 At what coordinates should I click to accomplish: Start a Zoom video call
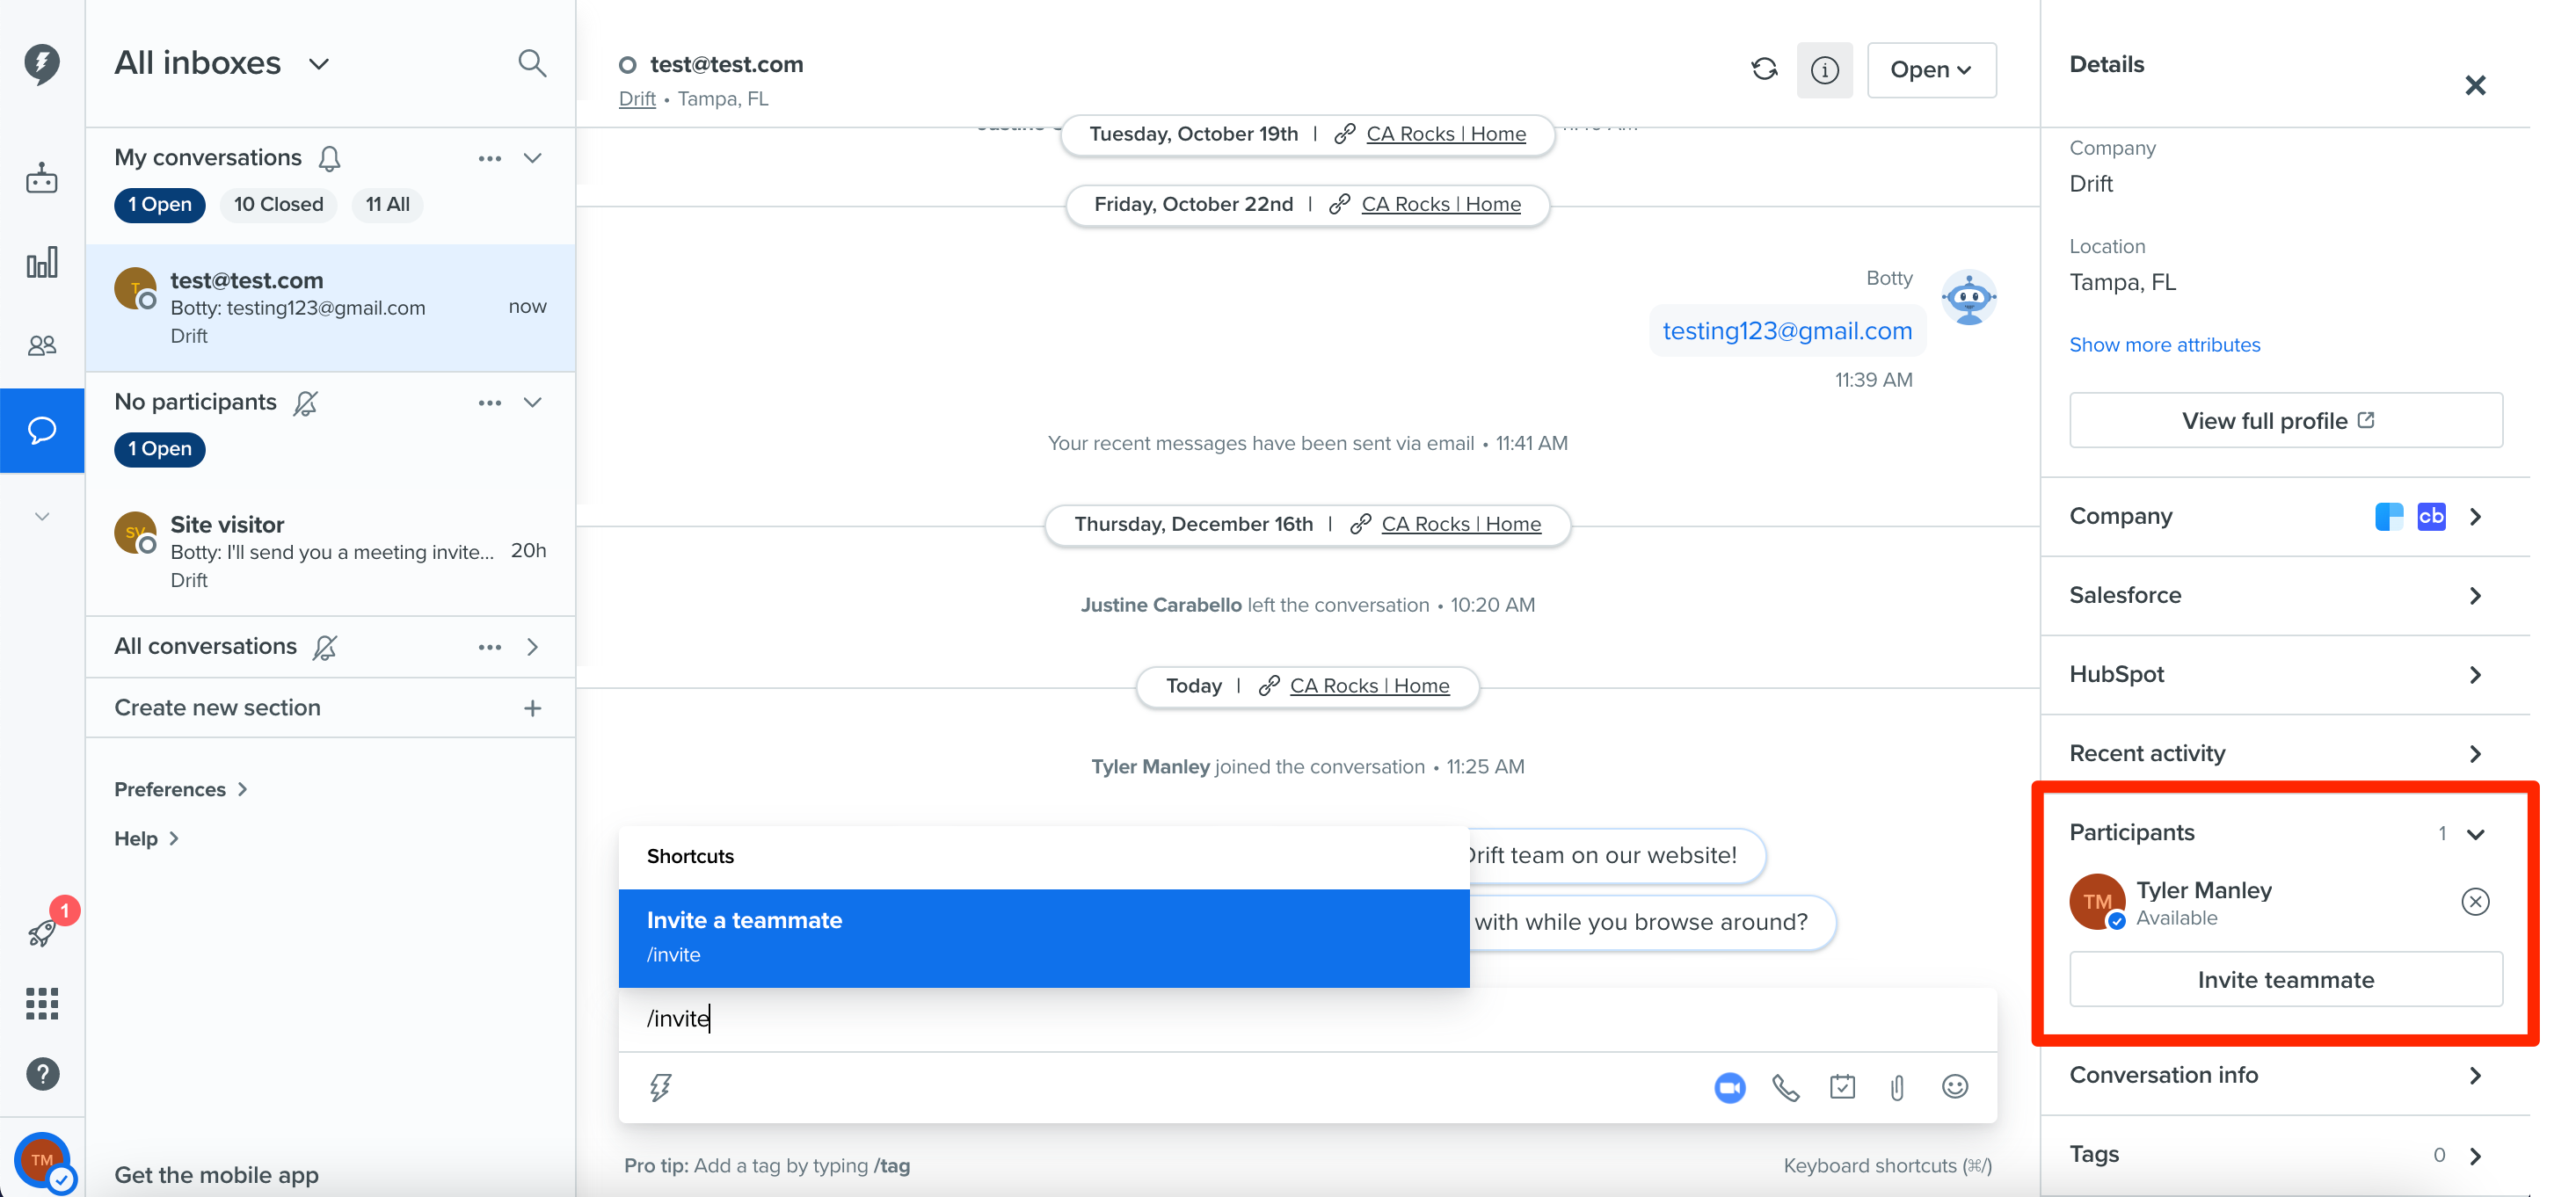click(1730, 1088)
